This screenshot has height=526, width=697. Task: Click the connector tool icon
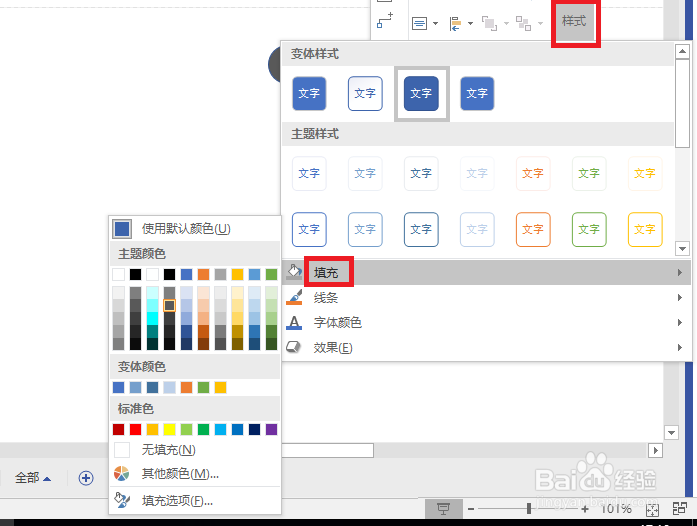coord(385,20)
